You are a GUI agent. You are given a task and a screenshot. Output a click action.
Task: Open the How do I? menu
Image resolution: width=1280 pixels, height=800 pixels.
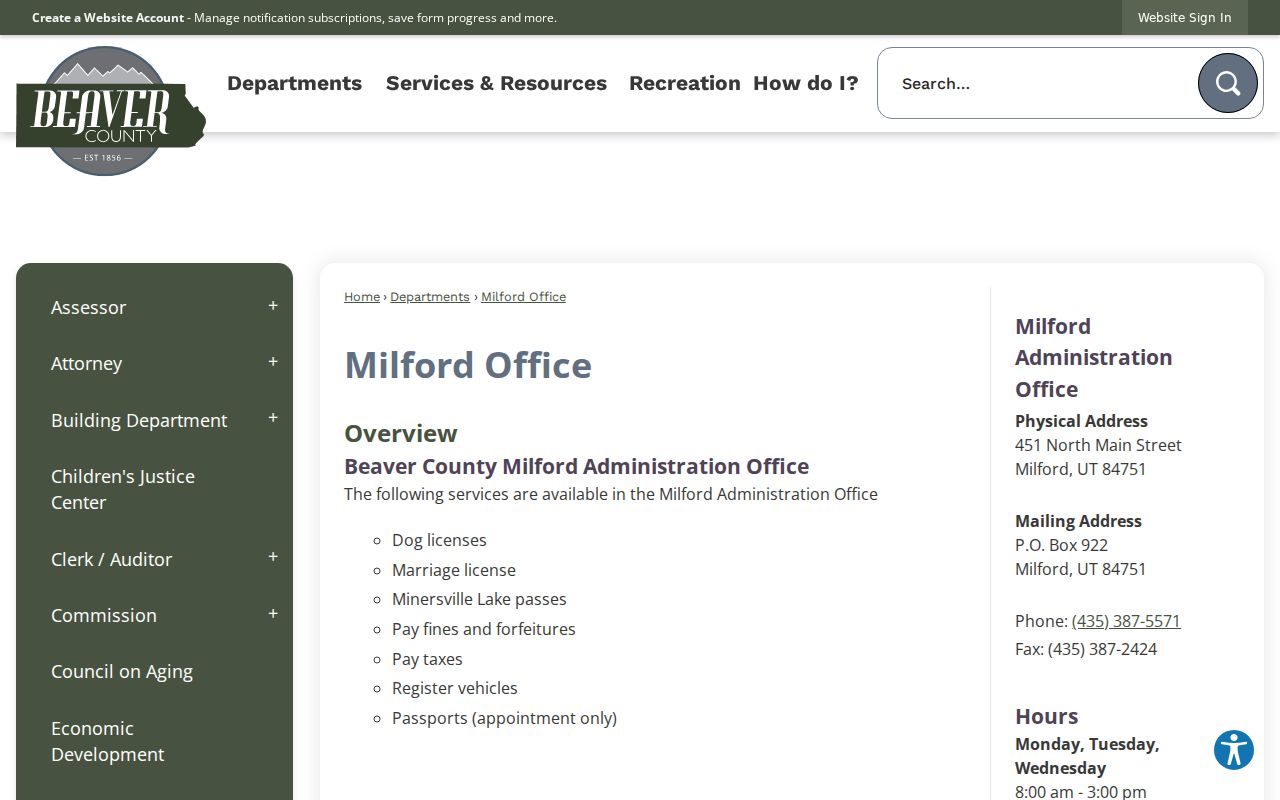point(806,83)
